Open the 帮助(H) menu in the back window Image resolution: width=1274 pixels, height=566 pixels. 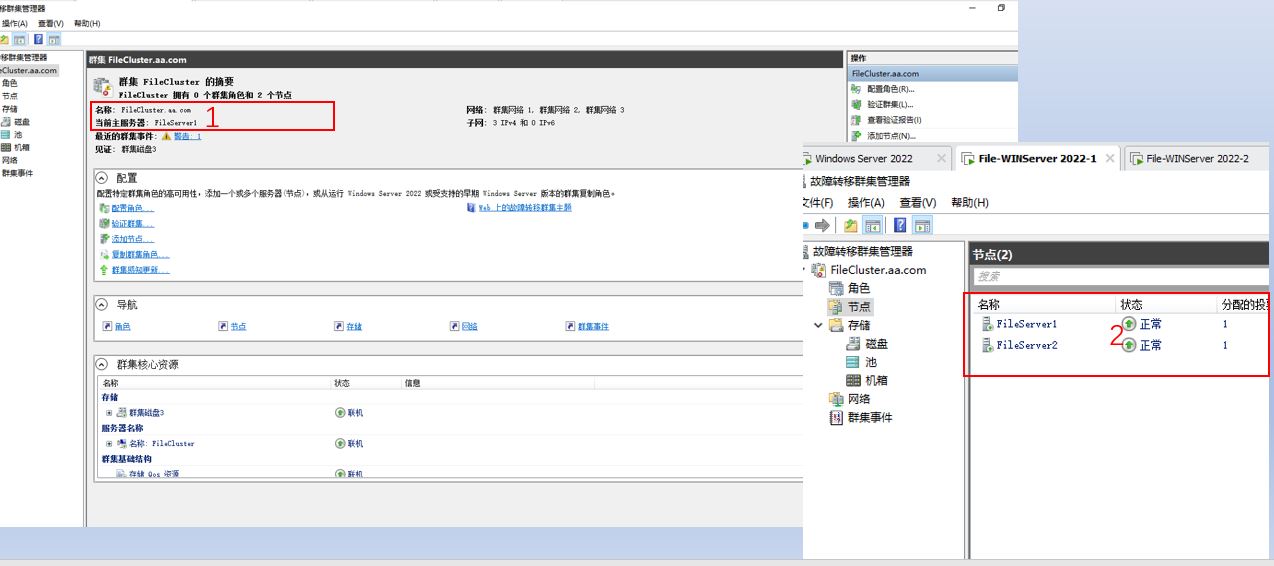88,23
